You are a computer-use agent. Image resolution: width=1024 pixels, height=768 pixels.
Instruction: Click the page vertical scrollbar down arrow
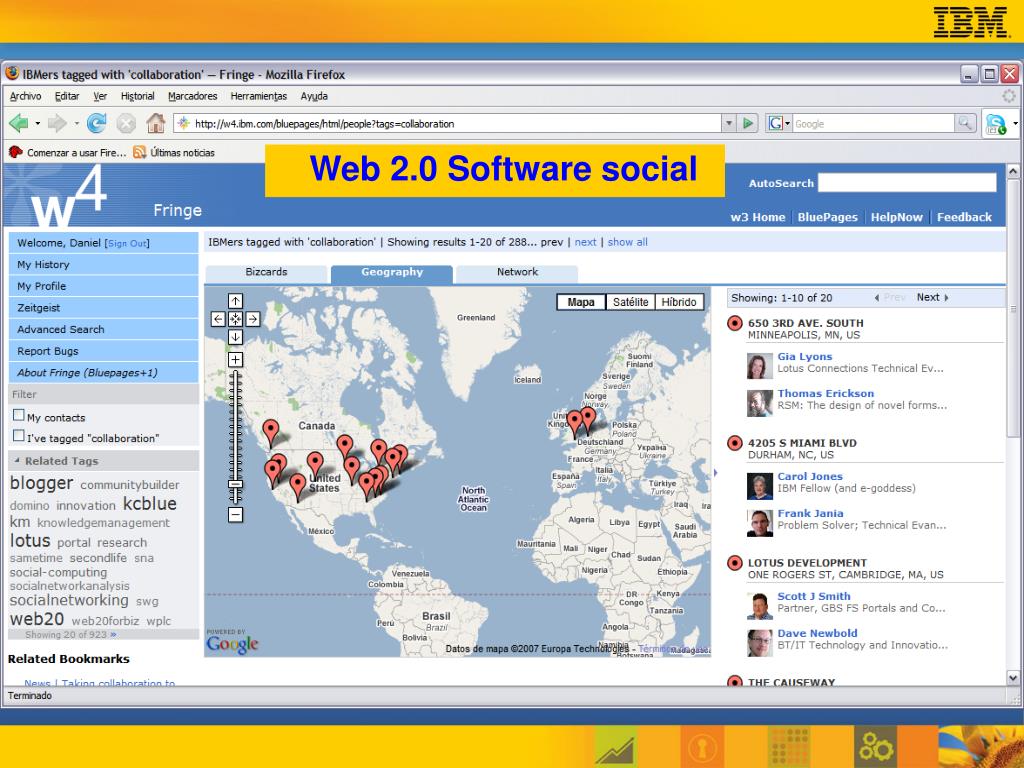(1013, 678)
